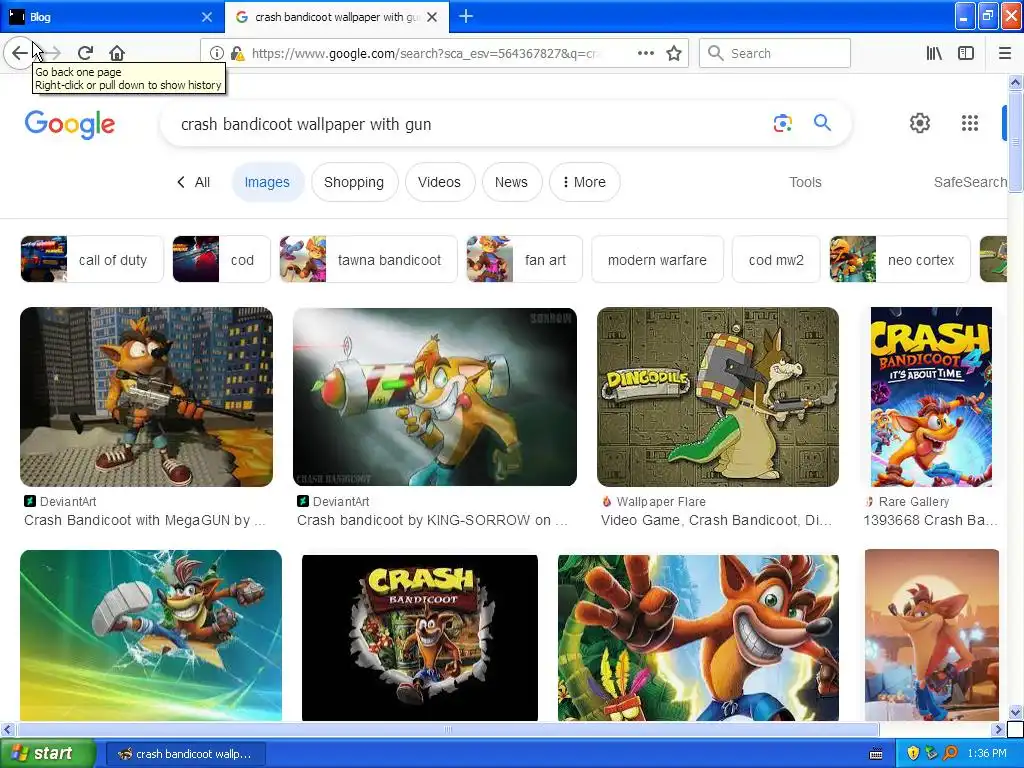Screen dimensions: 1024x768
Task: Open Video Game, Crash Bandicoot, Di... link
Action: 716,520
